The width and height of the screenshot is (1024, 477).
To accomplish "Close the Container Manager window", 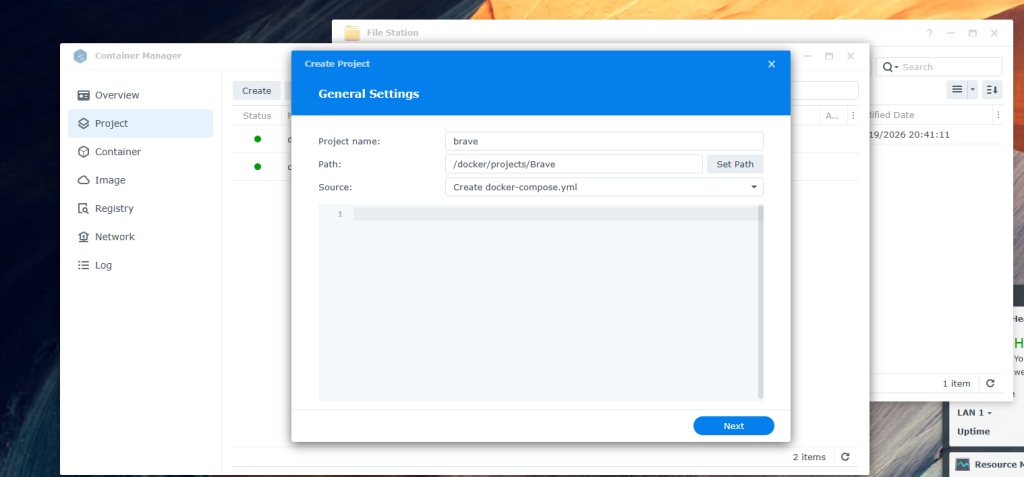I will pyautogui.click(x=850, y=56).
